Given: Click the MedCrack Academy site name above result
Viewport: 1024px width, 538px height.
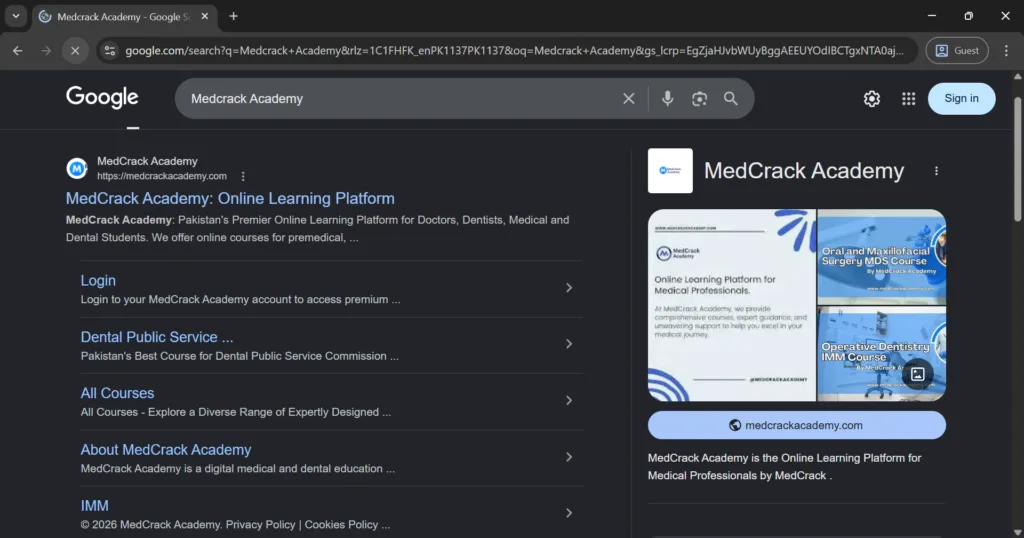Looking at the screenshot, I should 147,161.
